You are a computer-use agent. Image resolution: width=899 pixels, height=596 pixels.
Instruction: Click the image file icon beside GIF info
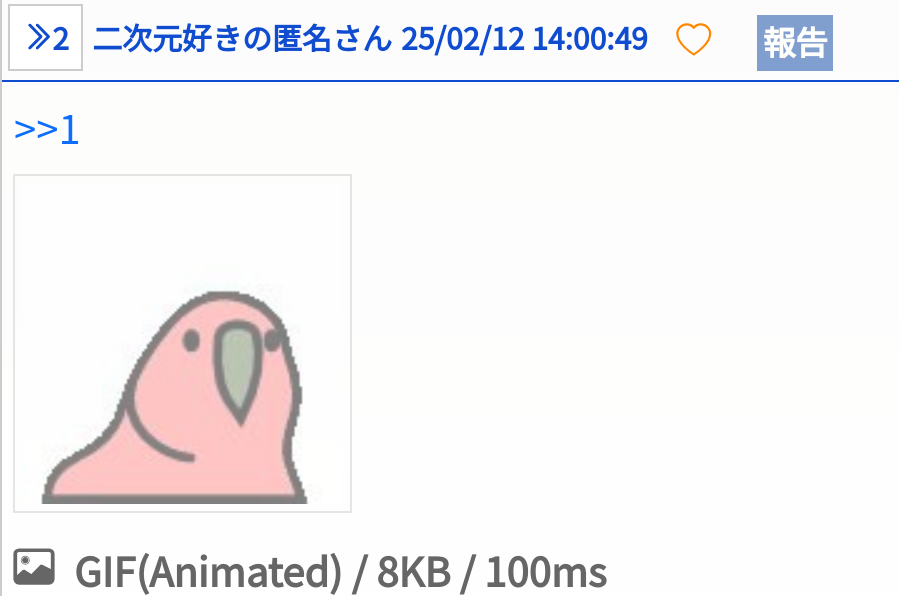34,567
